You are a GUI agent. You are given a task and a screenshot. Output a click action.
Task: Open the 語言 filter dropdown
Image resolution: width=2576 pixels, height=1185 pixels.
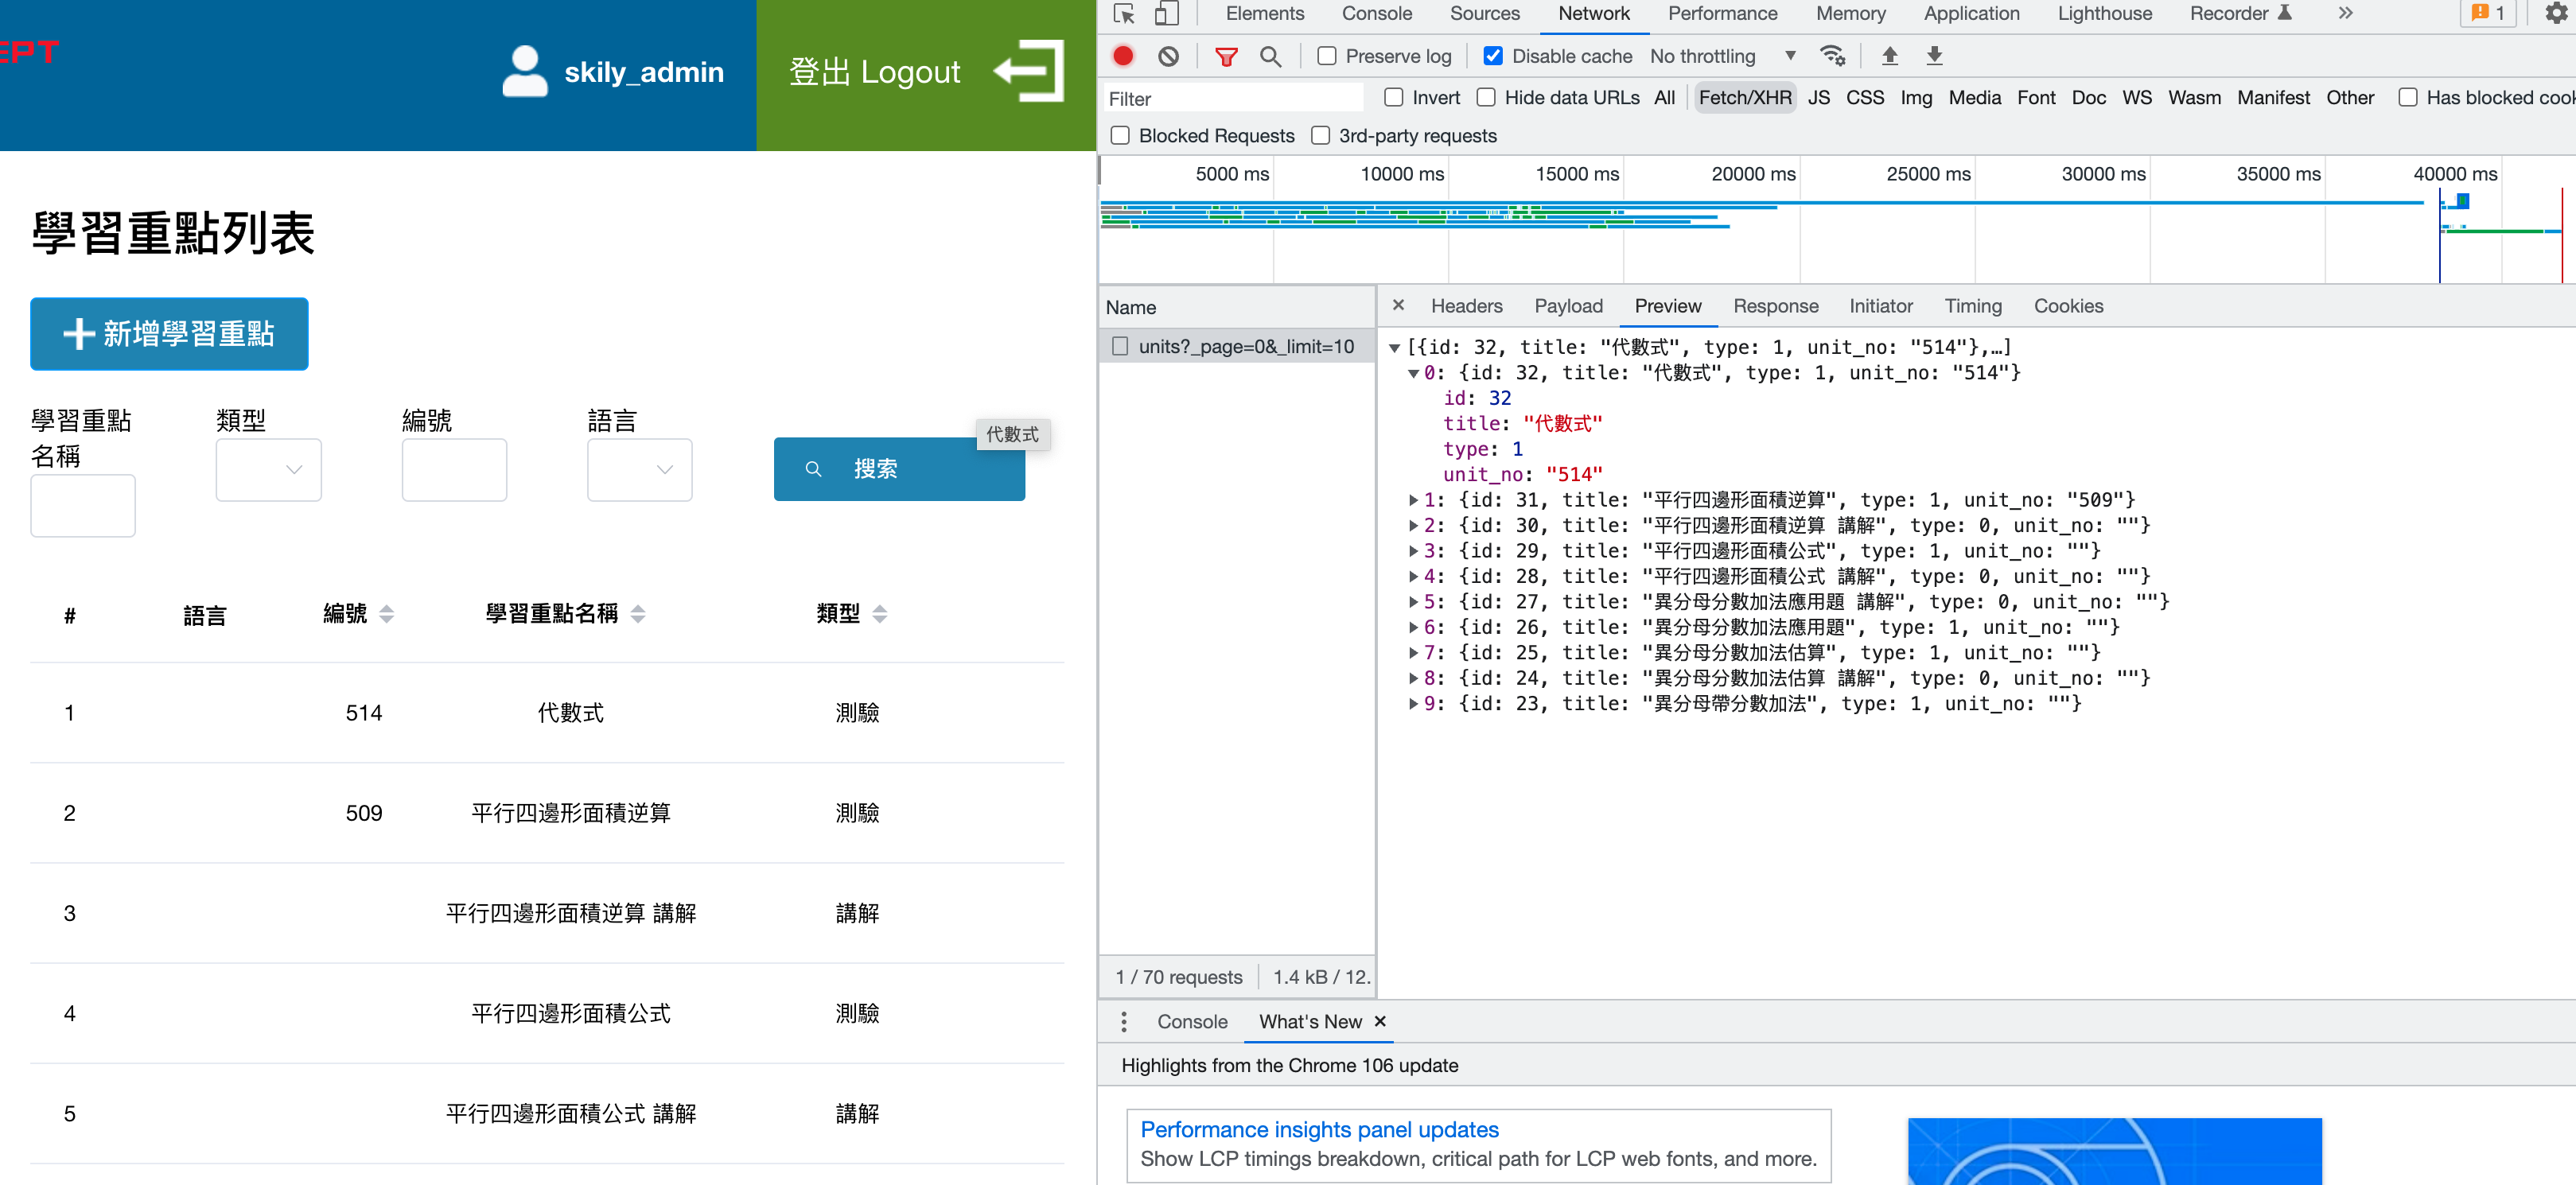[x=639, y=469]
